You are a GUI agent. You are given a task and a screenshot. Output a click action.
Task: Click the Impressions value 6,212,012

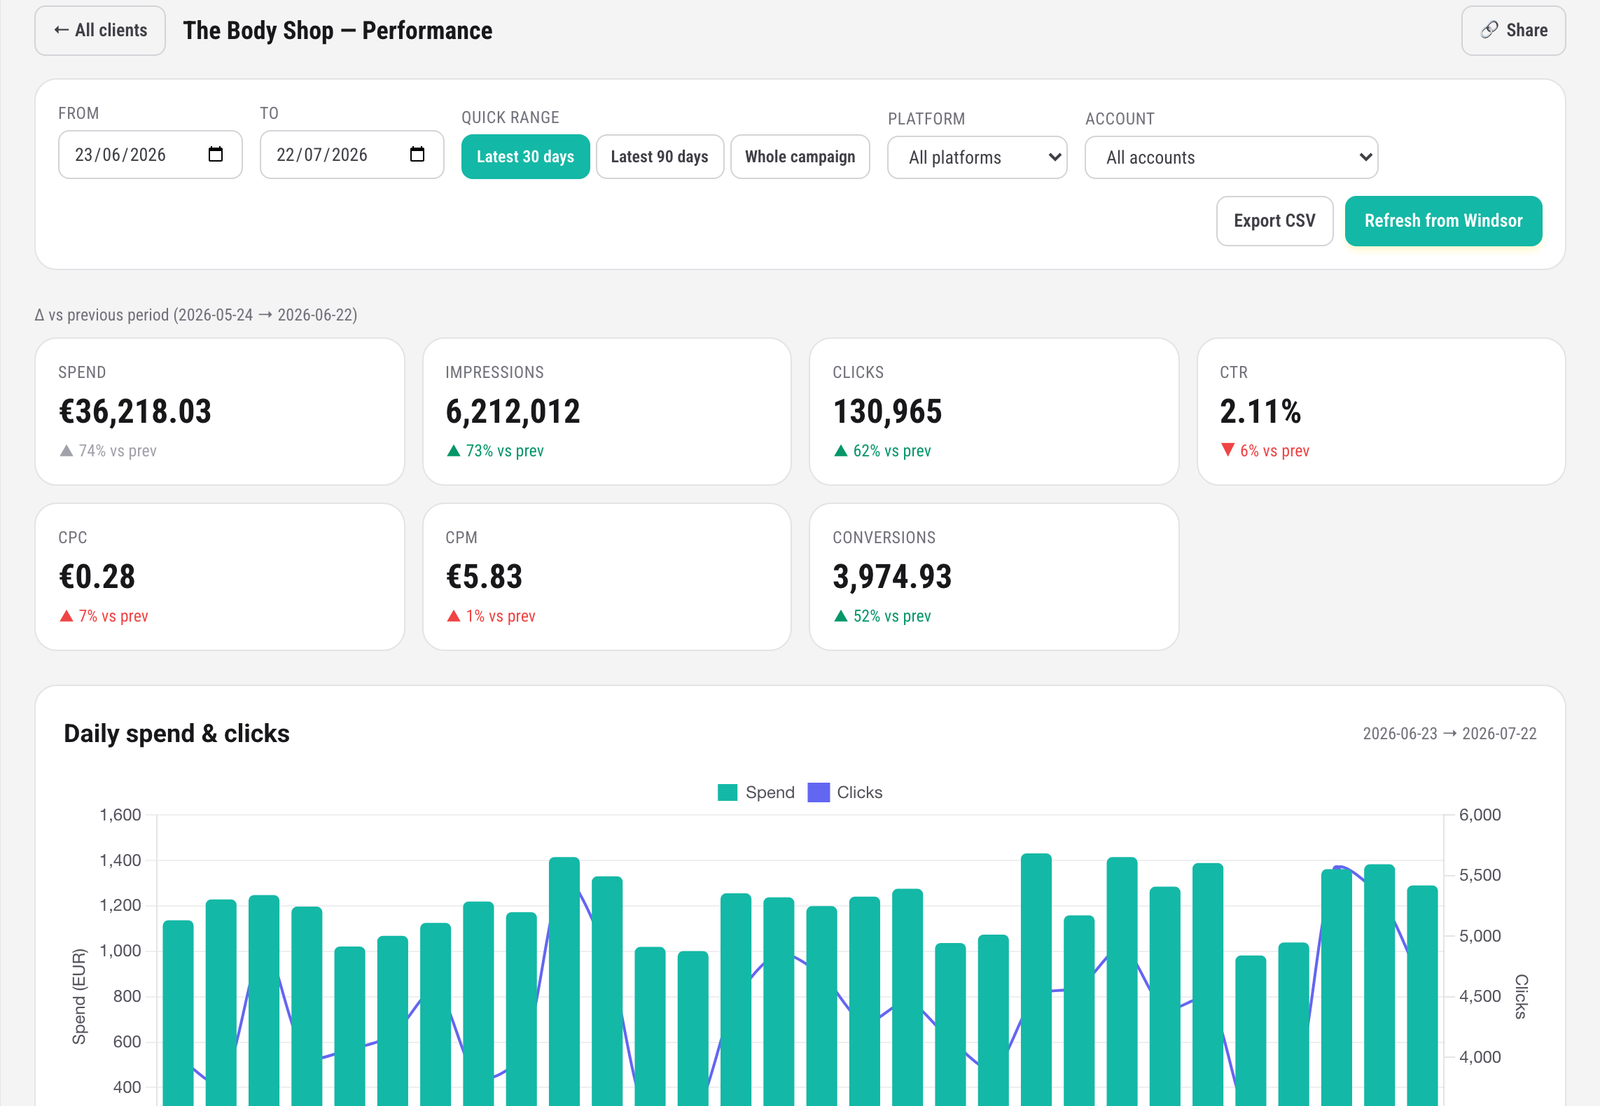513,412
